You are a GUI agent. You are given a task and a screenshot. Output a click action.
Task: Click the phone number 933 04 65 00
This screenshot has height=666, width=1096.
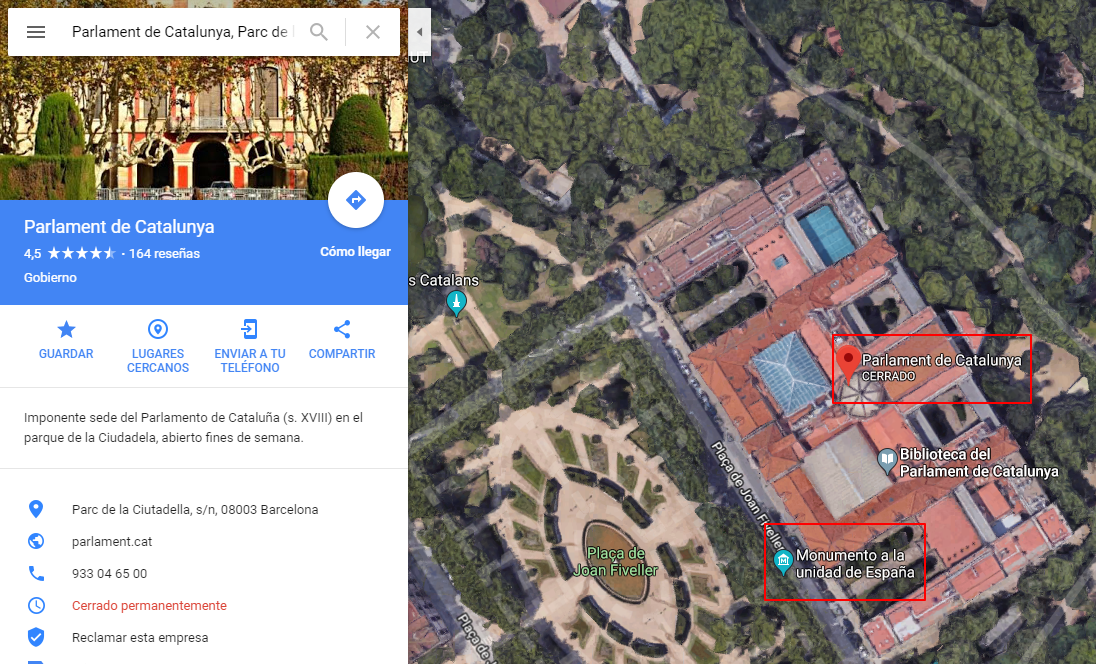click(109, 574)
